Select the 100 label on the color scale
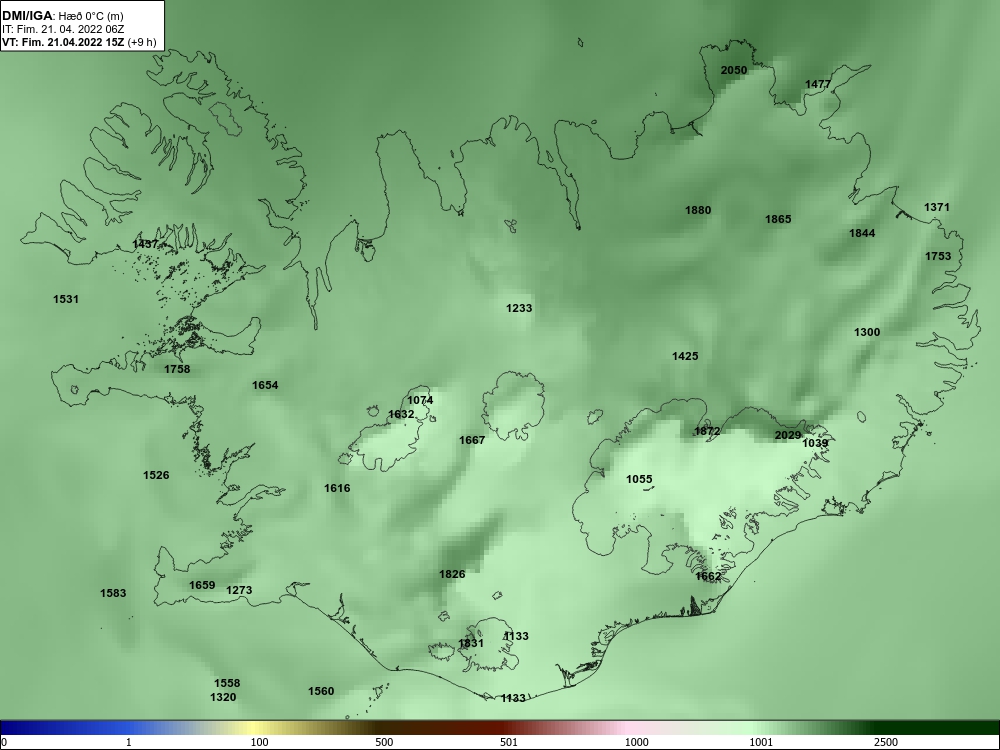 tap(259, 742)
